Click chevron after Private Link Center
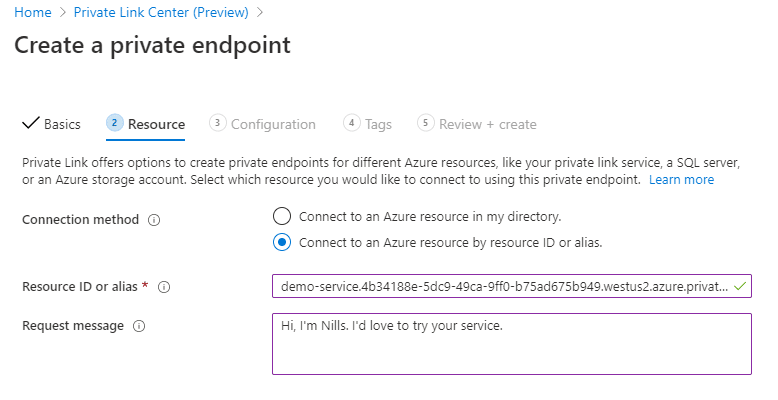This screenshot has height=400, width=778. (x=260, y=12)
